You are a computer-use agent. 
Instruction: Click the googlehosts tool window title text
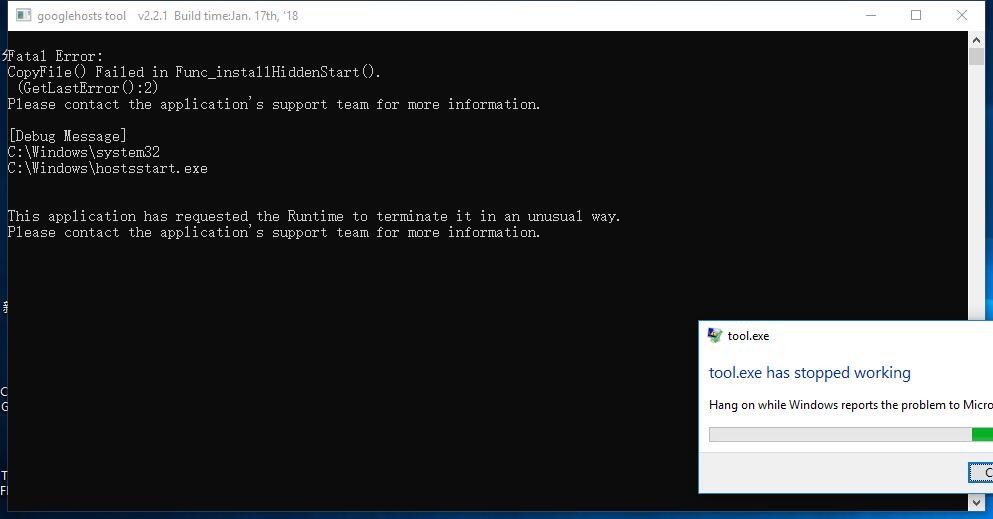[168, 16]
